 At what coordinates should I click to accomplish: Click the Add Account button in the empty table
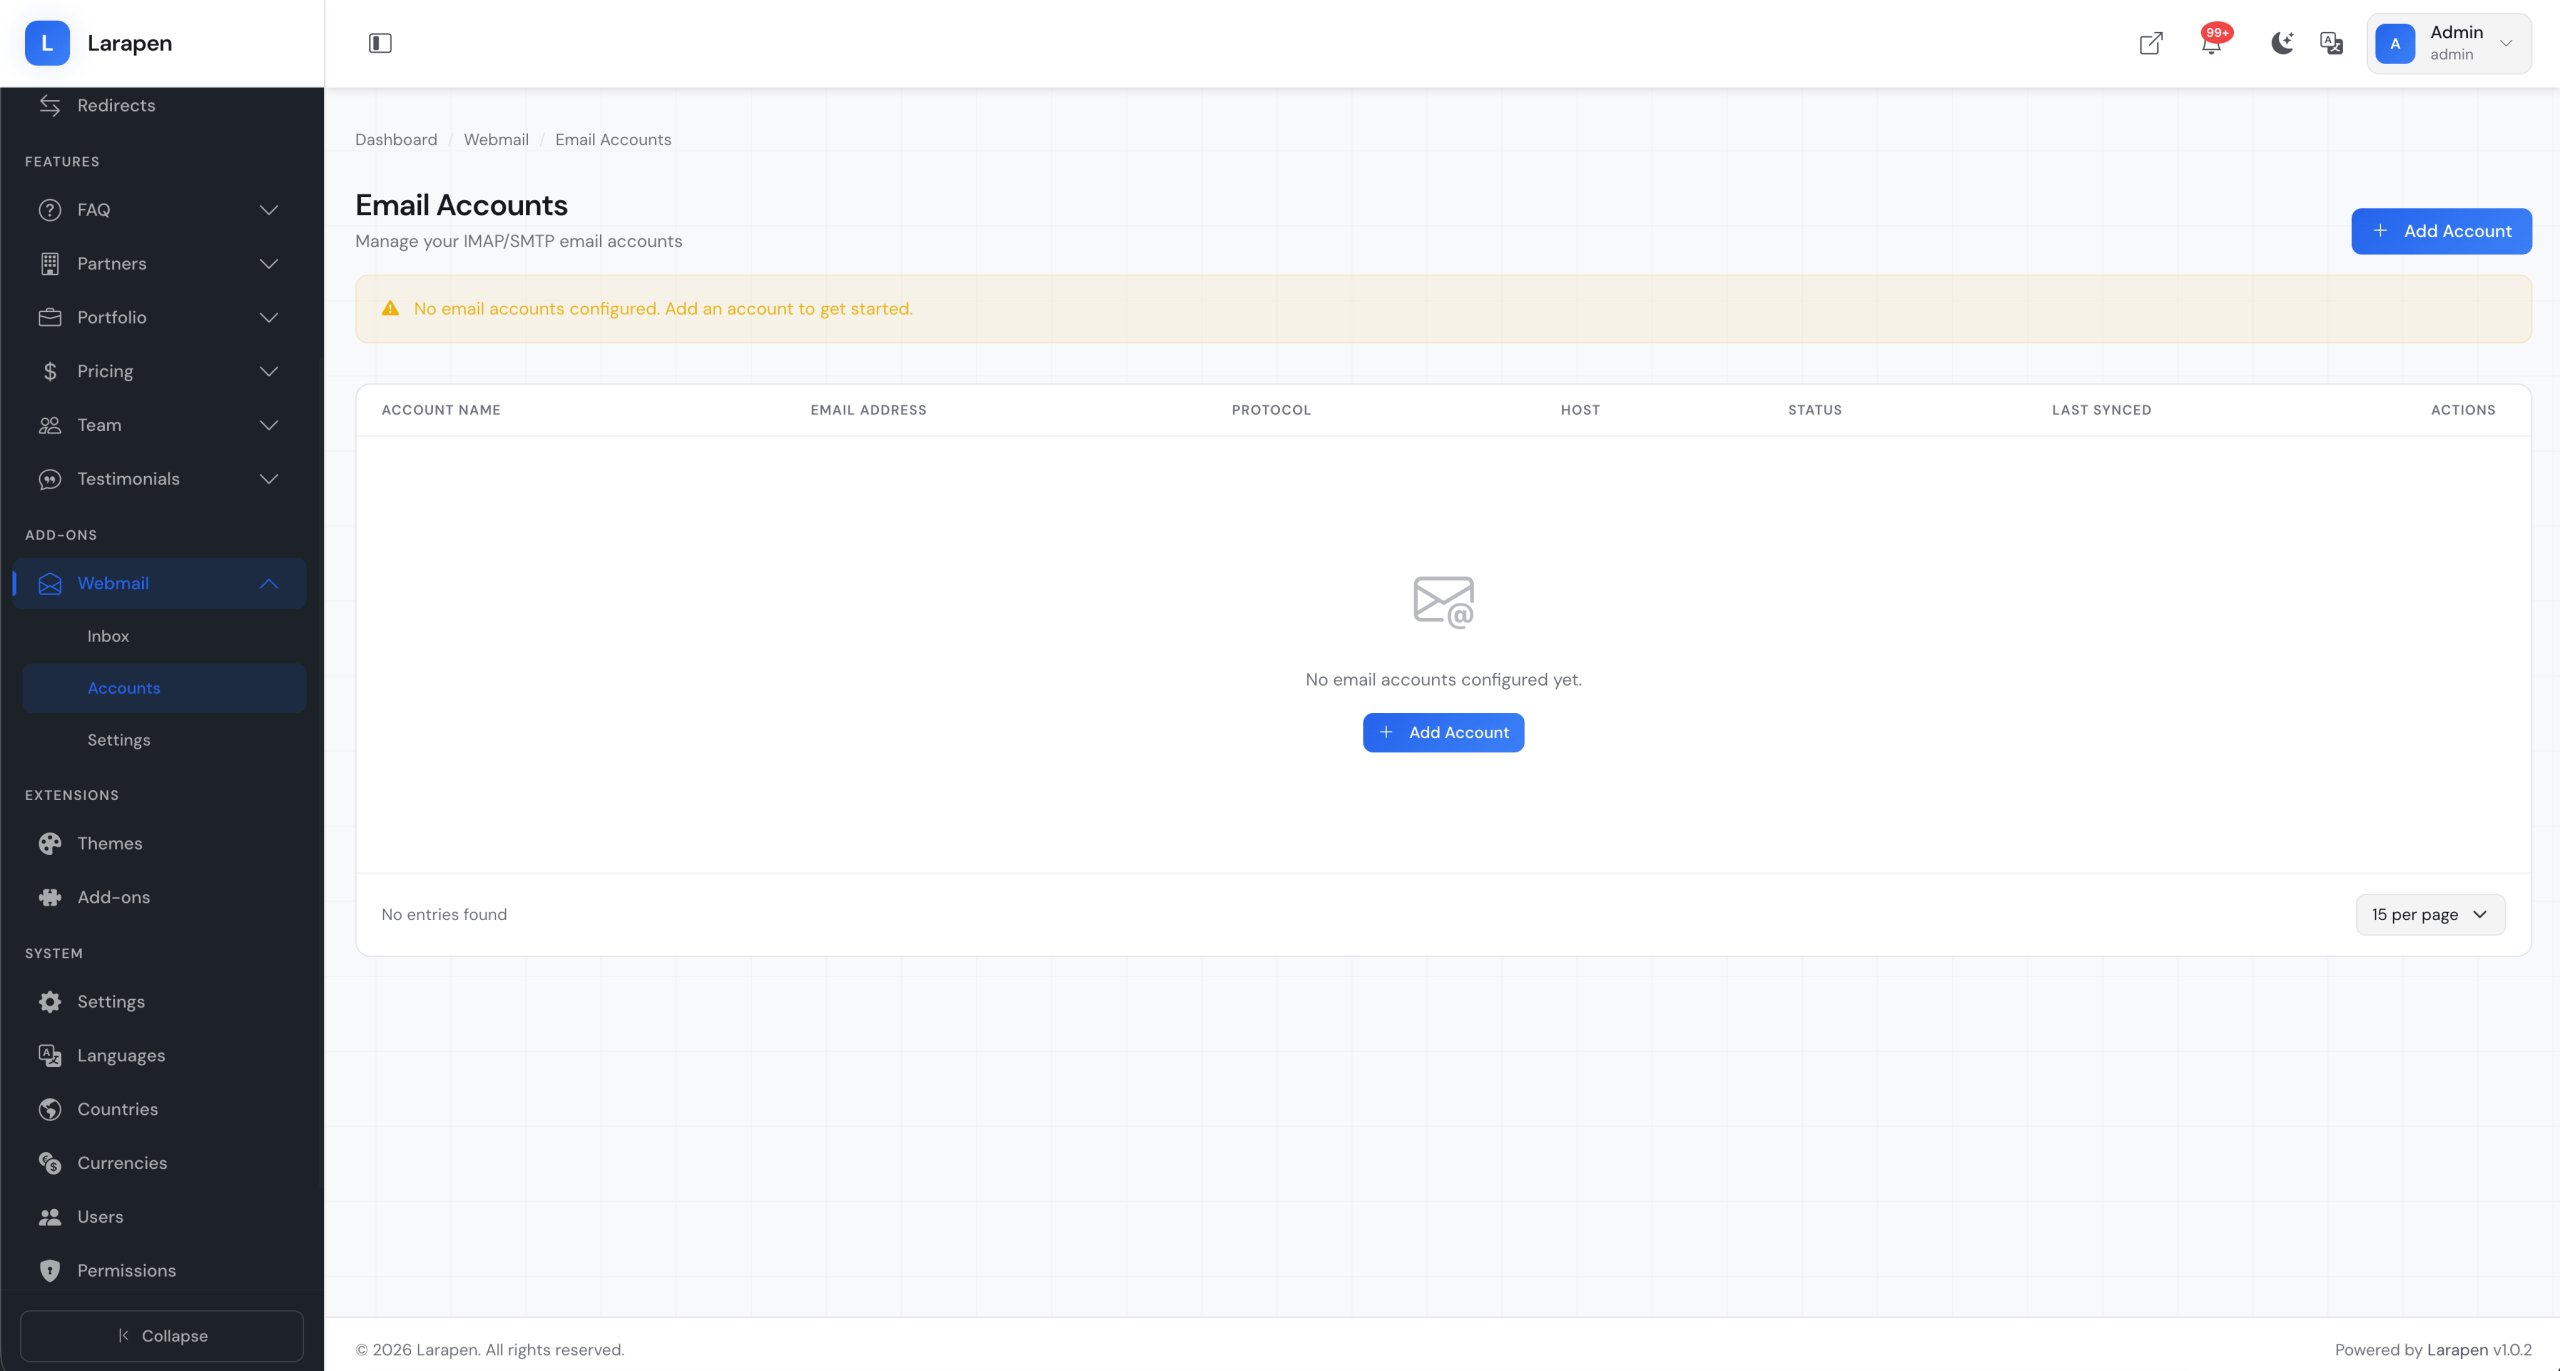point(1443,732)
